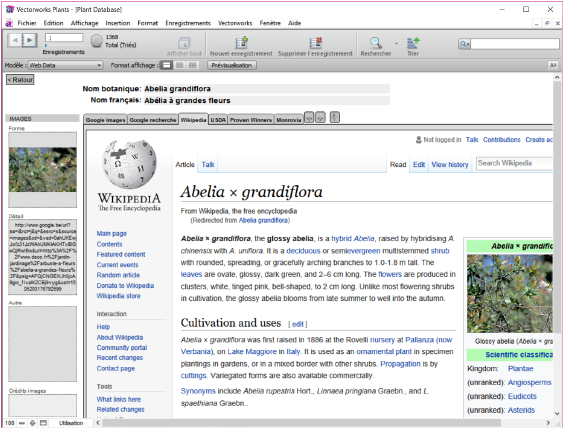The image size is (564, 430).
Task: Switch to the Monrovia tab
Action: point(288,120)
